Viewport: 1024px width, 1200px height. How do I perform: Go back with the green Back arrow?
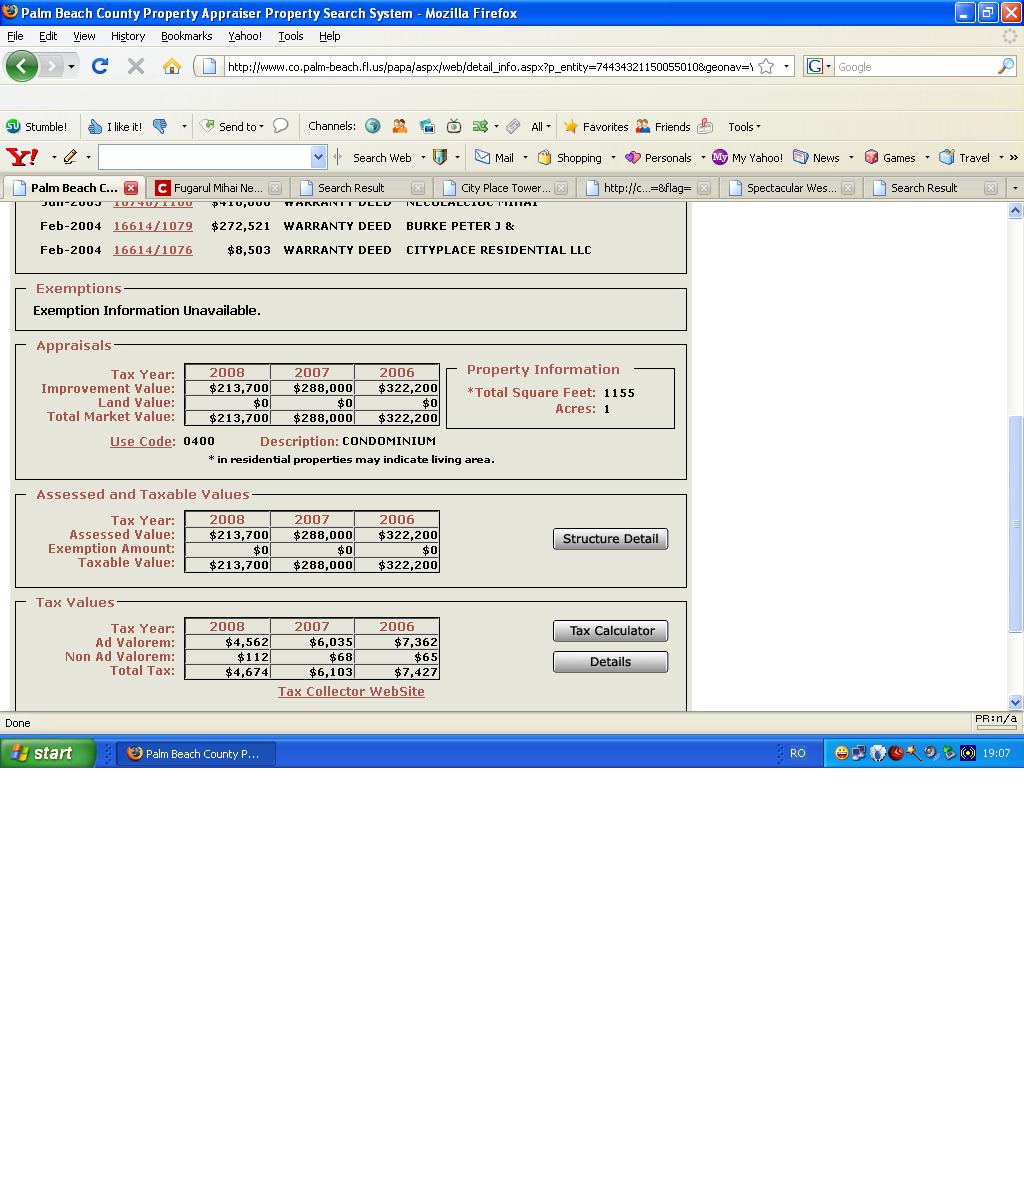[21, 66]
